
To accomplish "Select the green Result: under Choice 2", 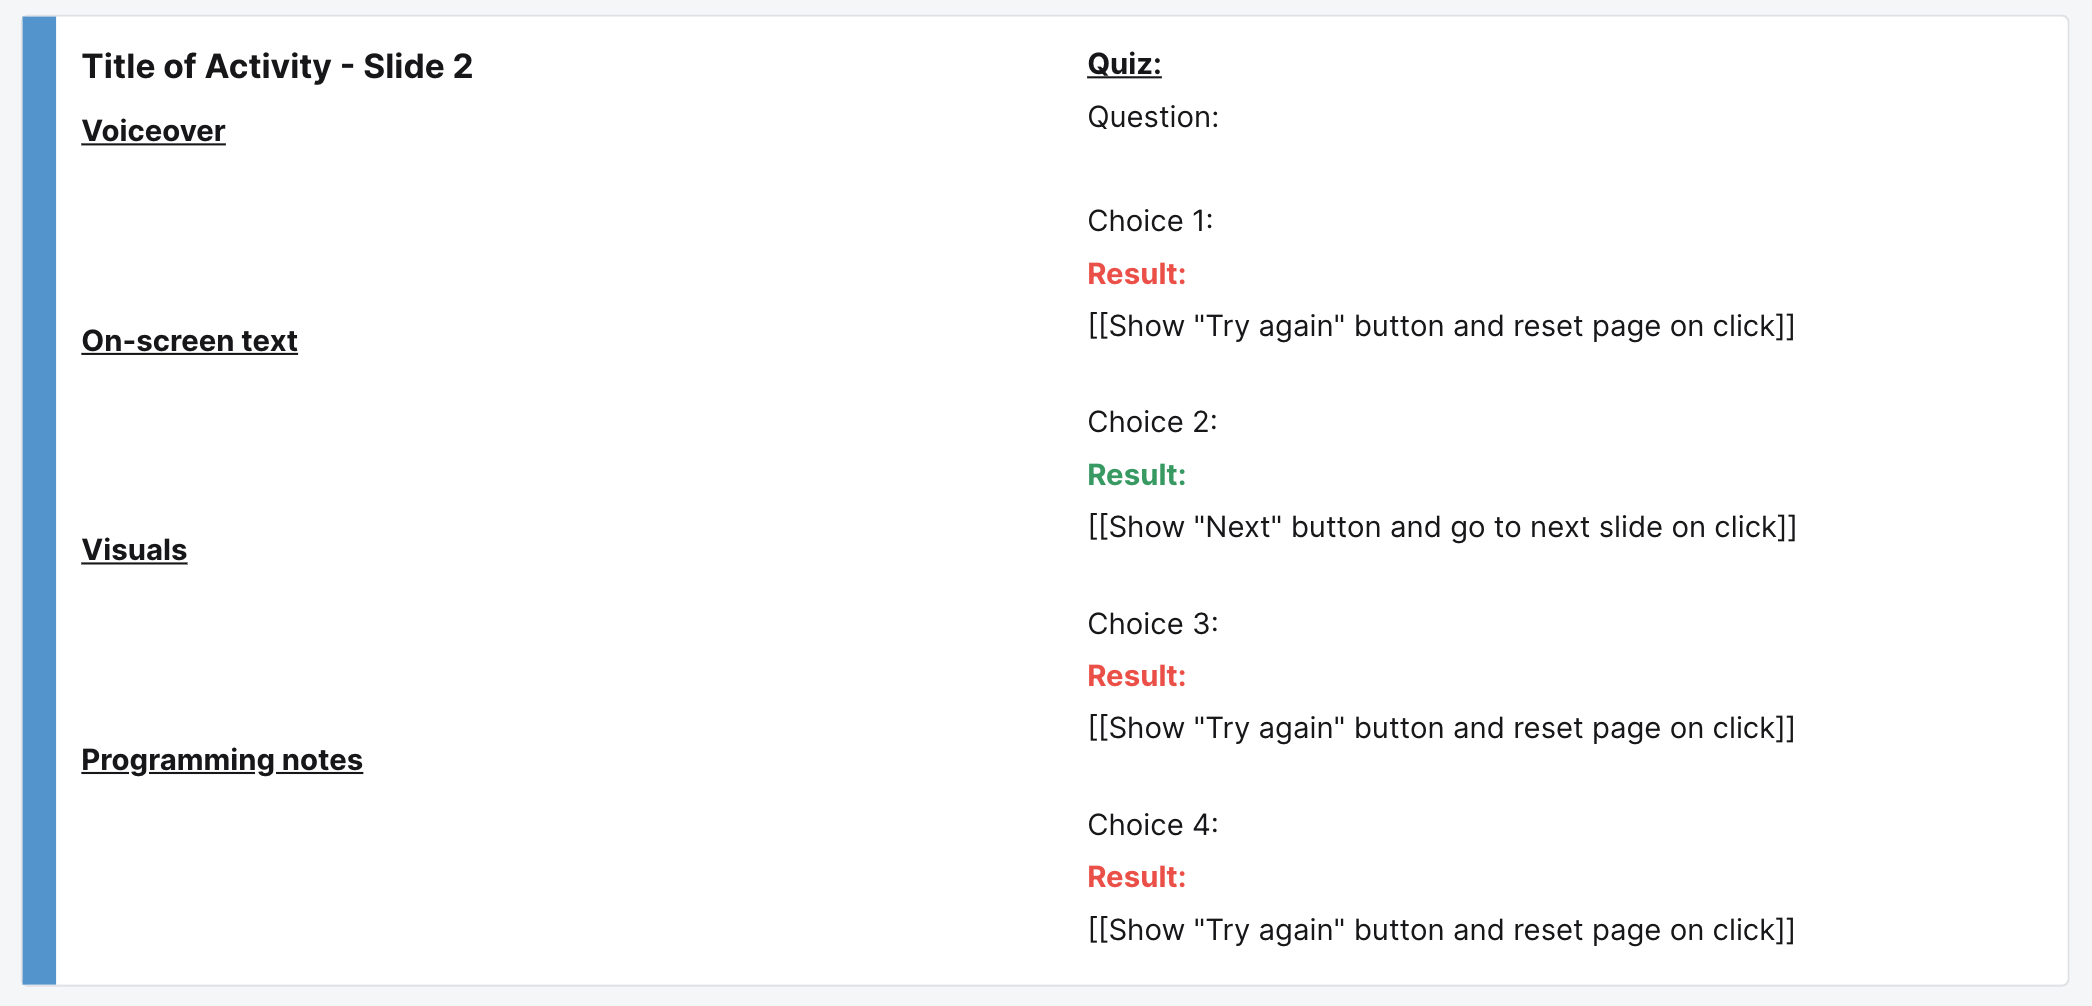I will [1136, 475].
